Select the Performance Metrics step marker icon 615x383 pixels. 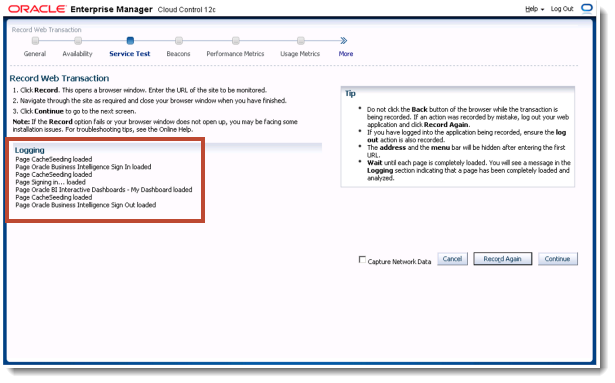(x=235, y=40)
